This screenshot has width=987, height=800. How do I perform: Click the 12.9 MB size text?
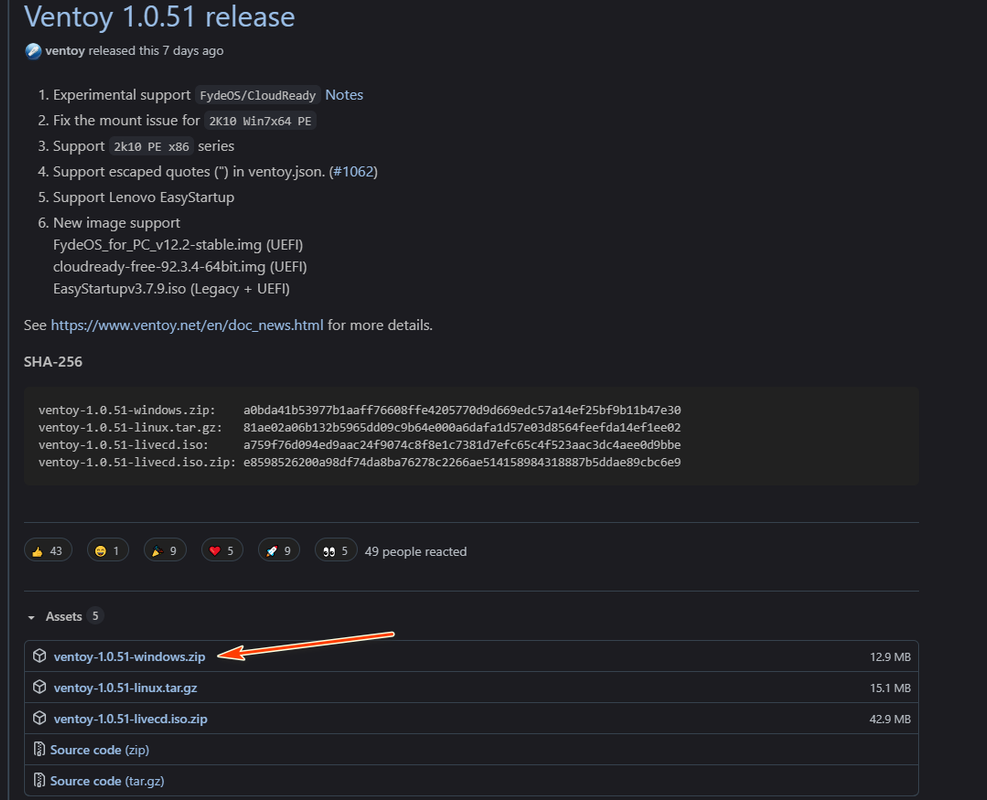click(x=890, y=657)
